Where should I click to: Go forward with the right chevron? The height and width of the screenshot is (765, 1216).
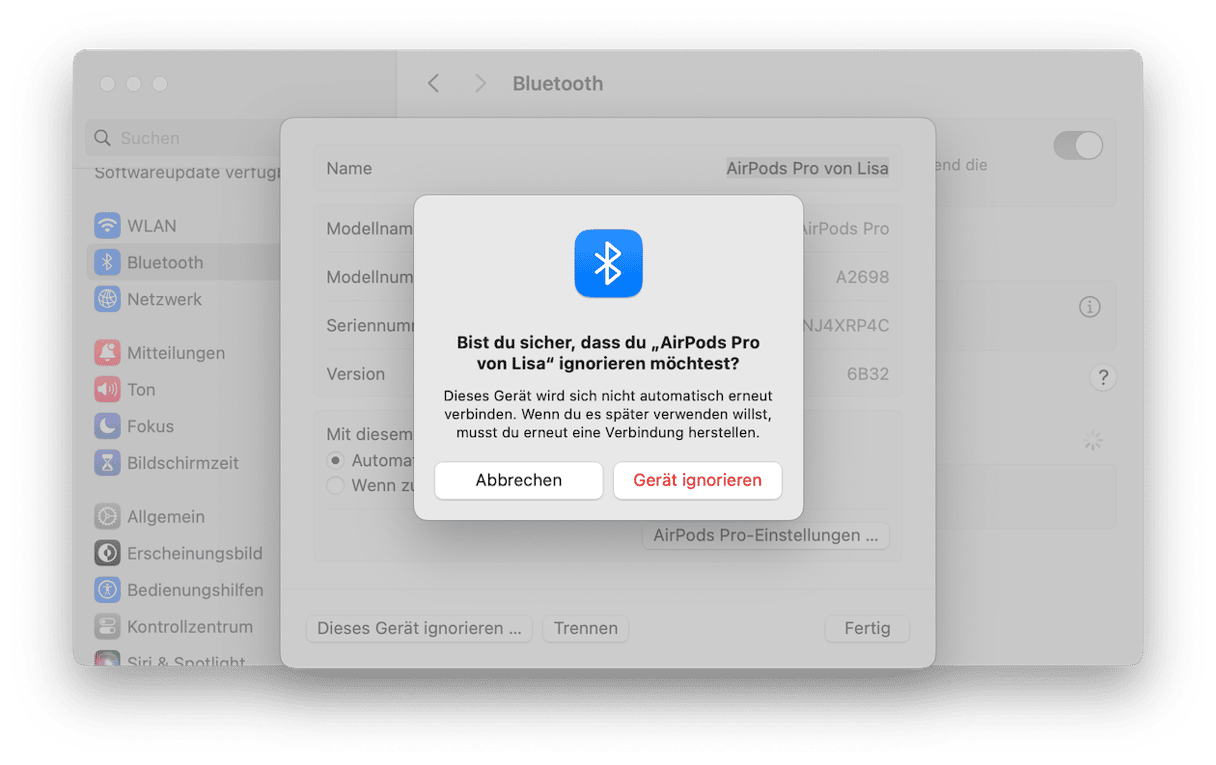point(480,83)
